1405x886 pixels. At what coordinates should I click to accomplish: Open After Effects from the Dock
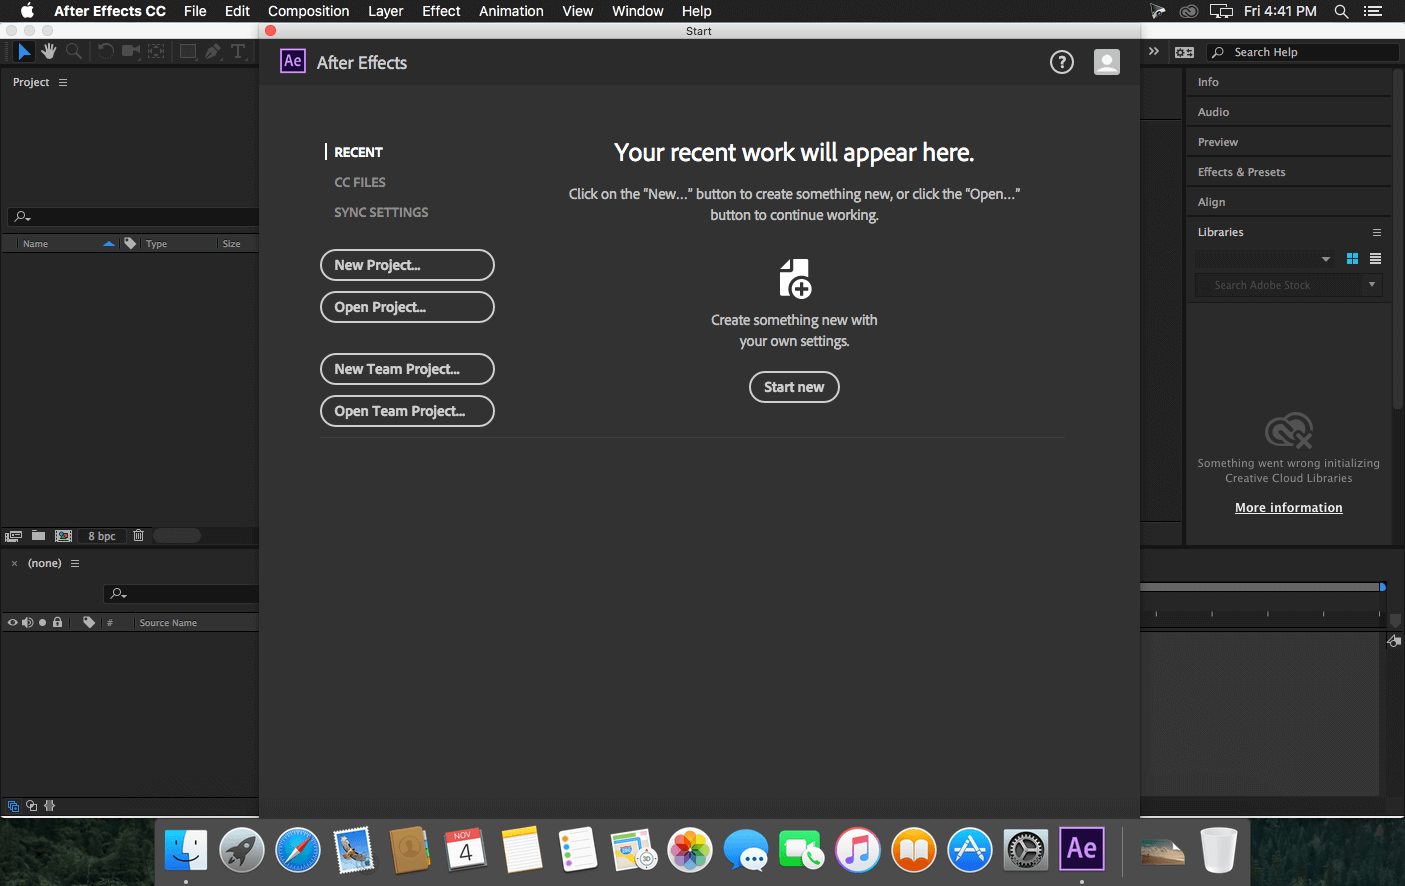pyautogui.click(x=1082, y=849)
